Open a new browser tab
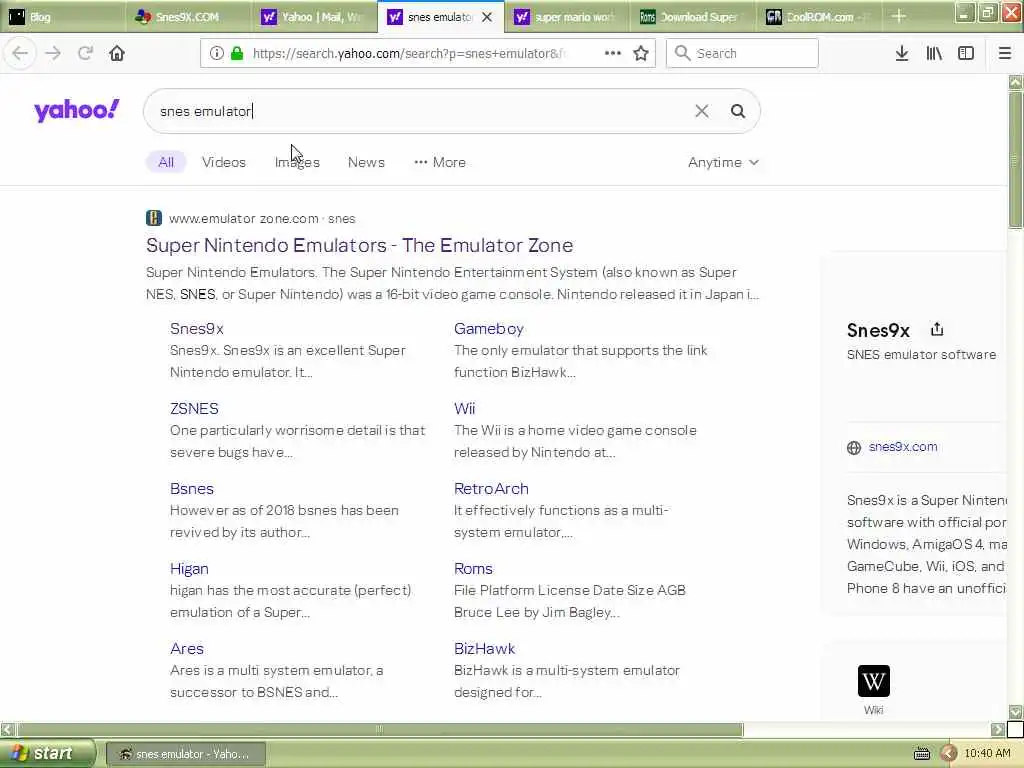The height and width of the screenshot is (768, 1024). (899, 16)
